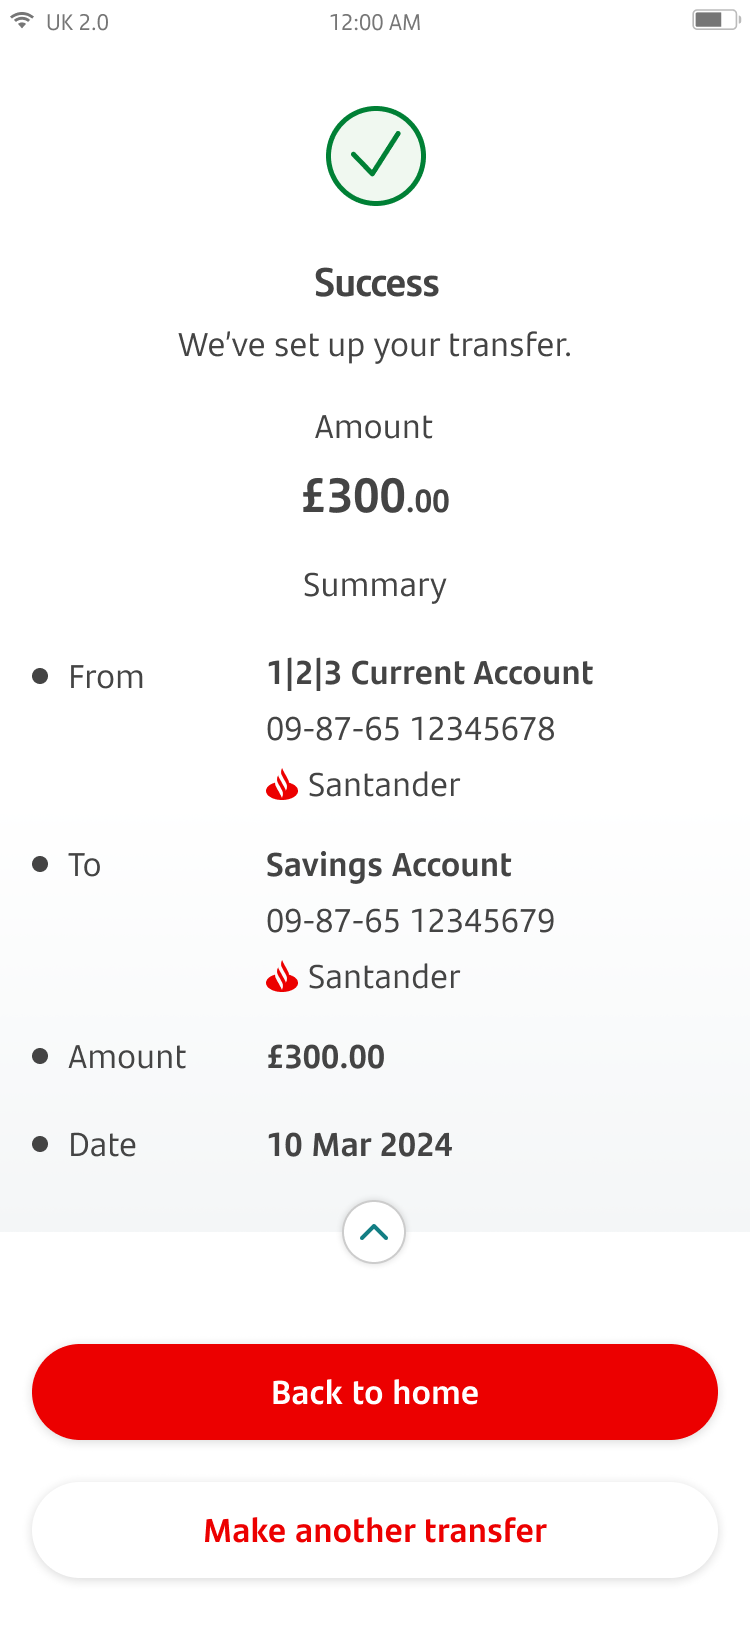Click the Santander flame logo under From account
This screenshot has width=750, height=1638.
(282, 785)
